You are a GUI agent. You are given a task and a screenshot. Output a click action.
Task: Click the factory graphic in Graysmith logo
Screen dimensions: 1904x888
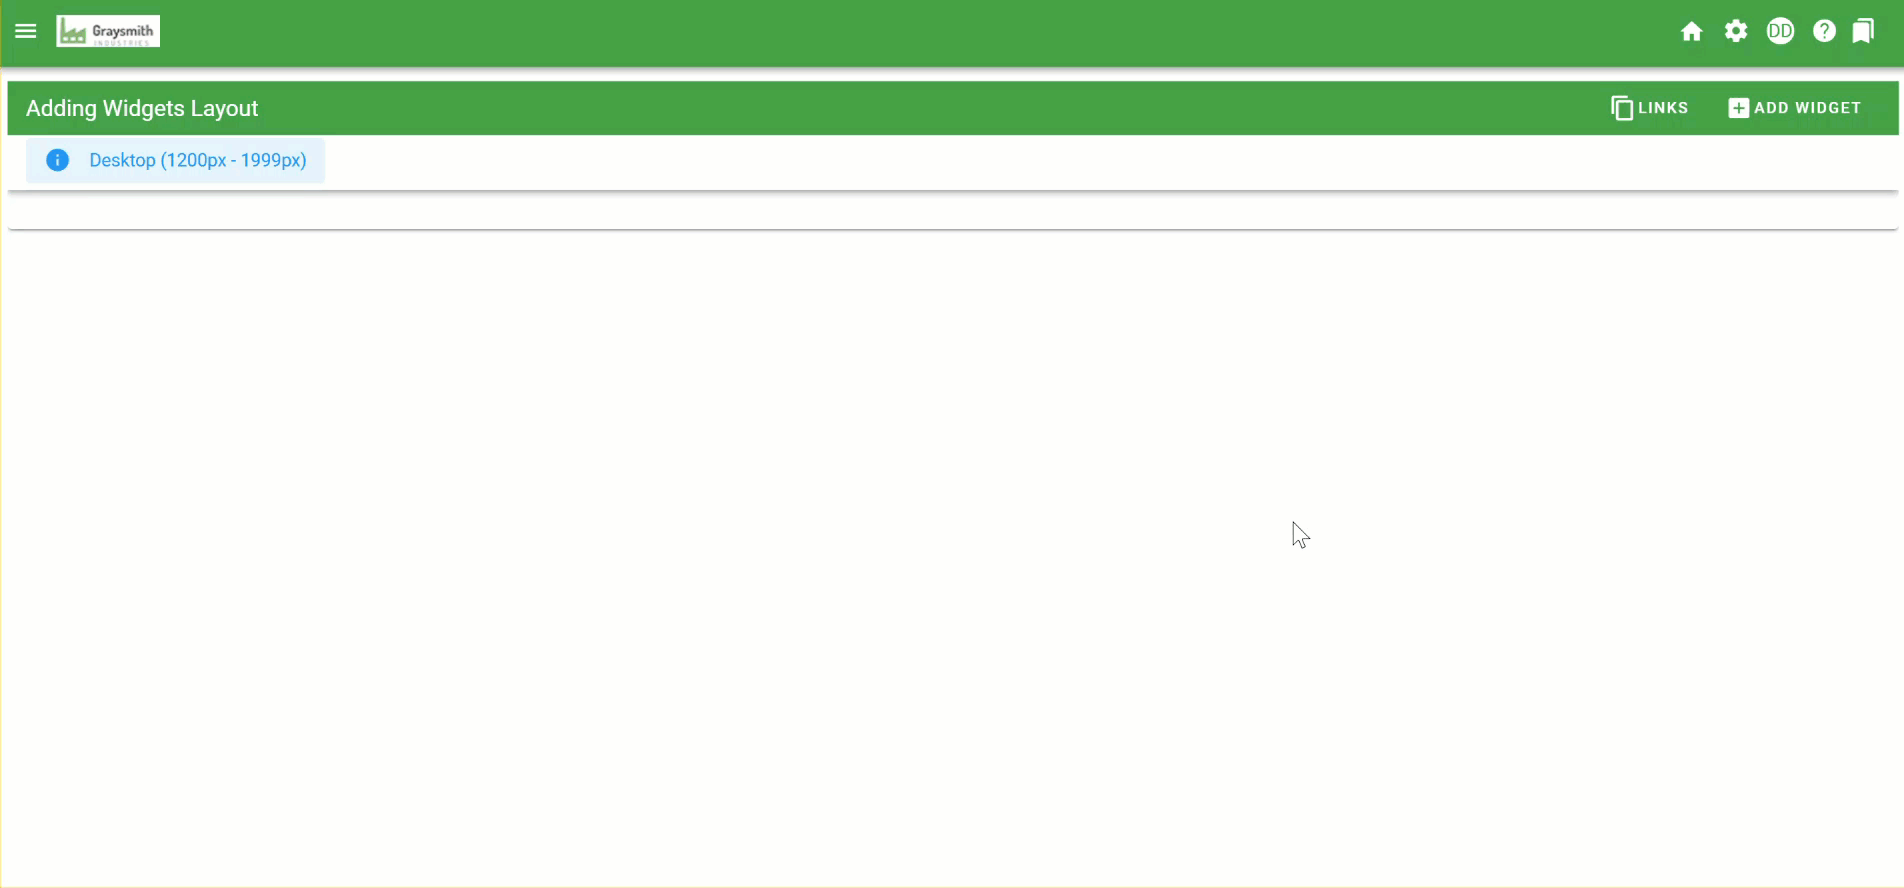coord(72,34)
